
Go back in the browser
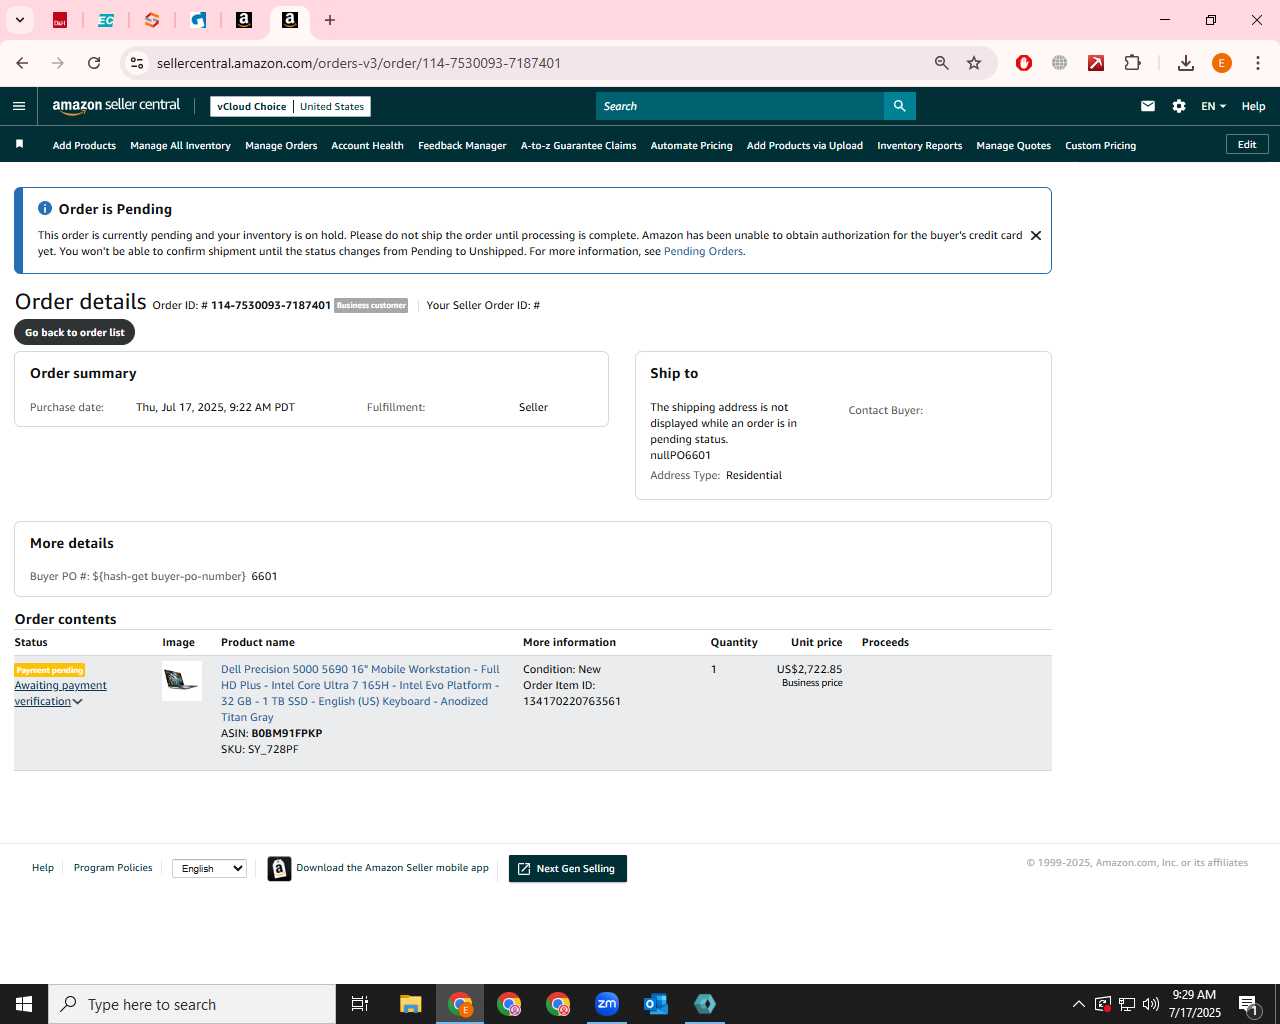click(22, 63)
